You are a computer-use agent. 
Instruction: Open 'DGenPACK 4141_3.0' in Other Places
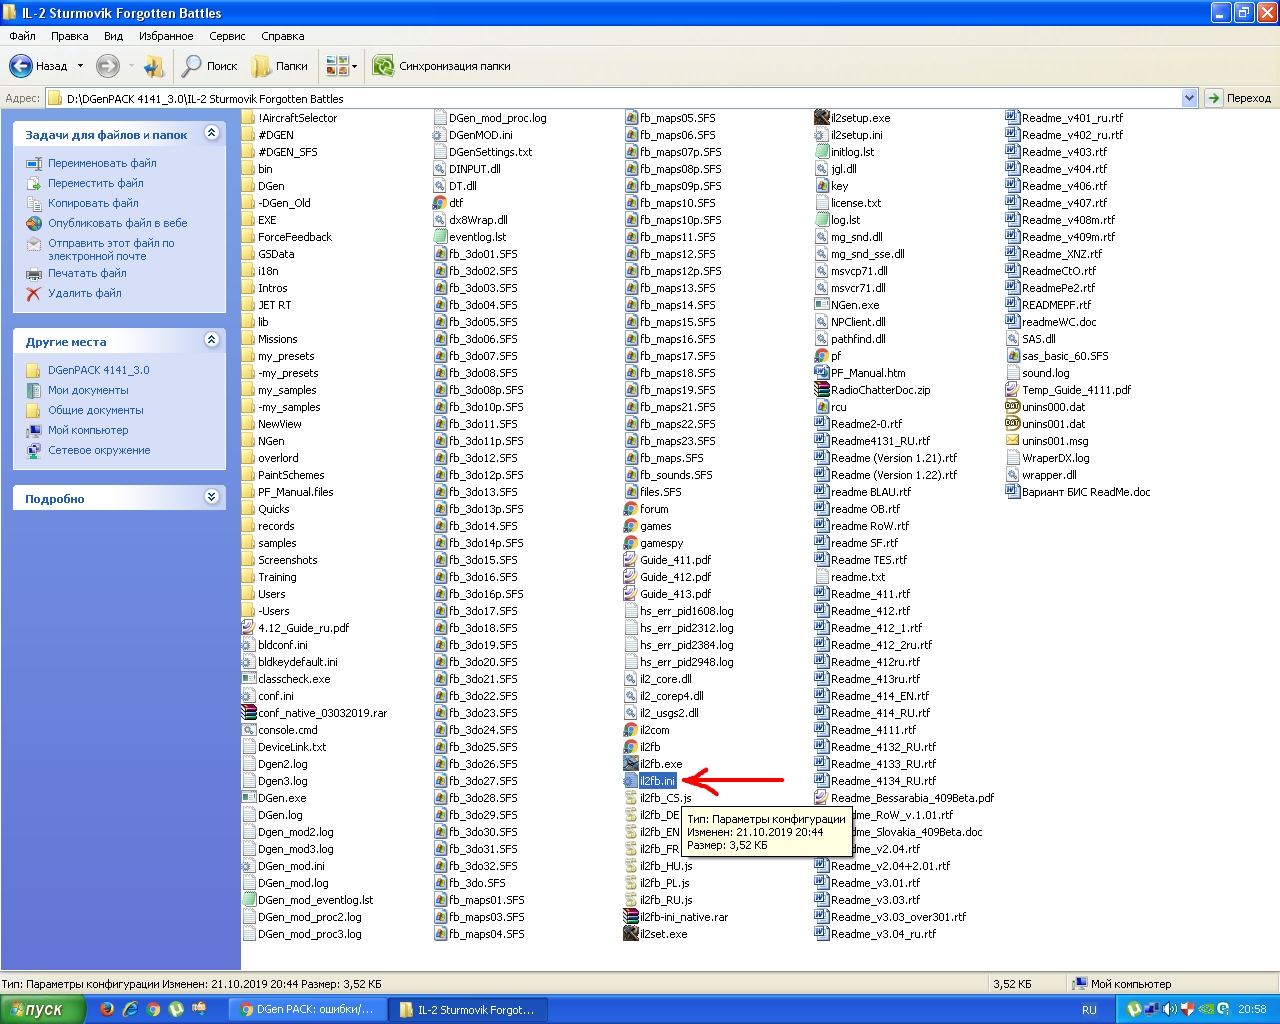(x=99, y=370)
